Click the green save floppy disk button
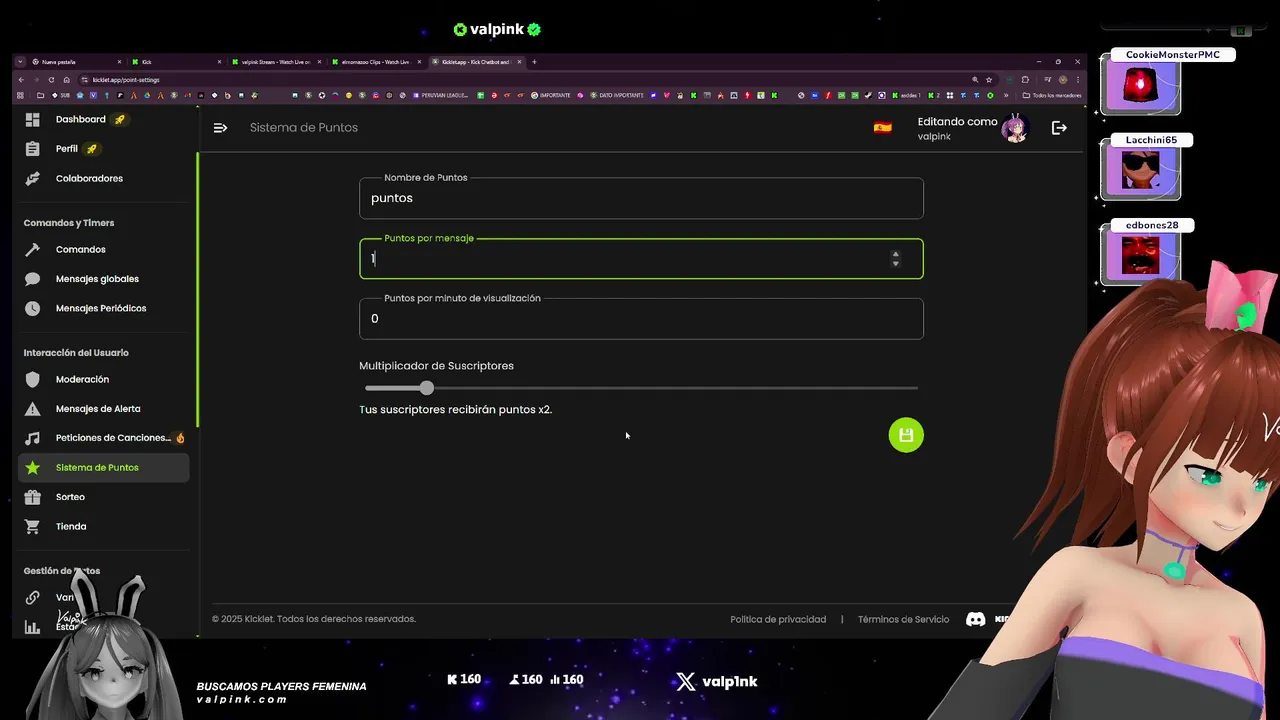1280x720 pixels. (x=906, y=435)
